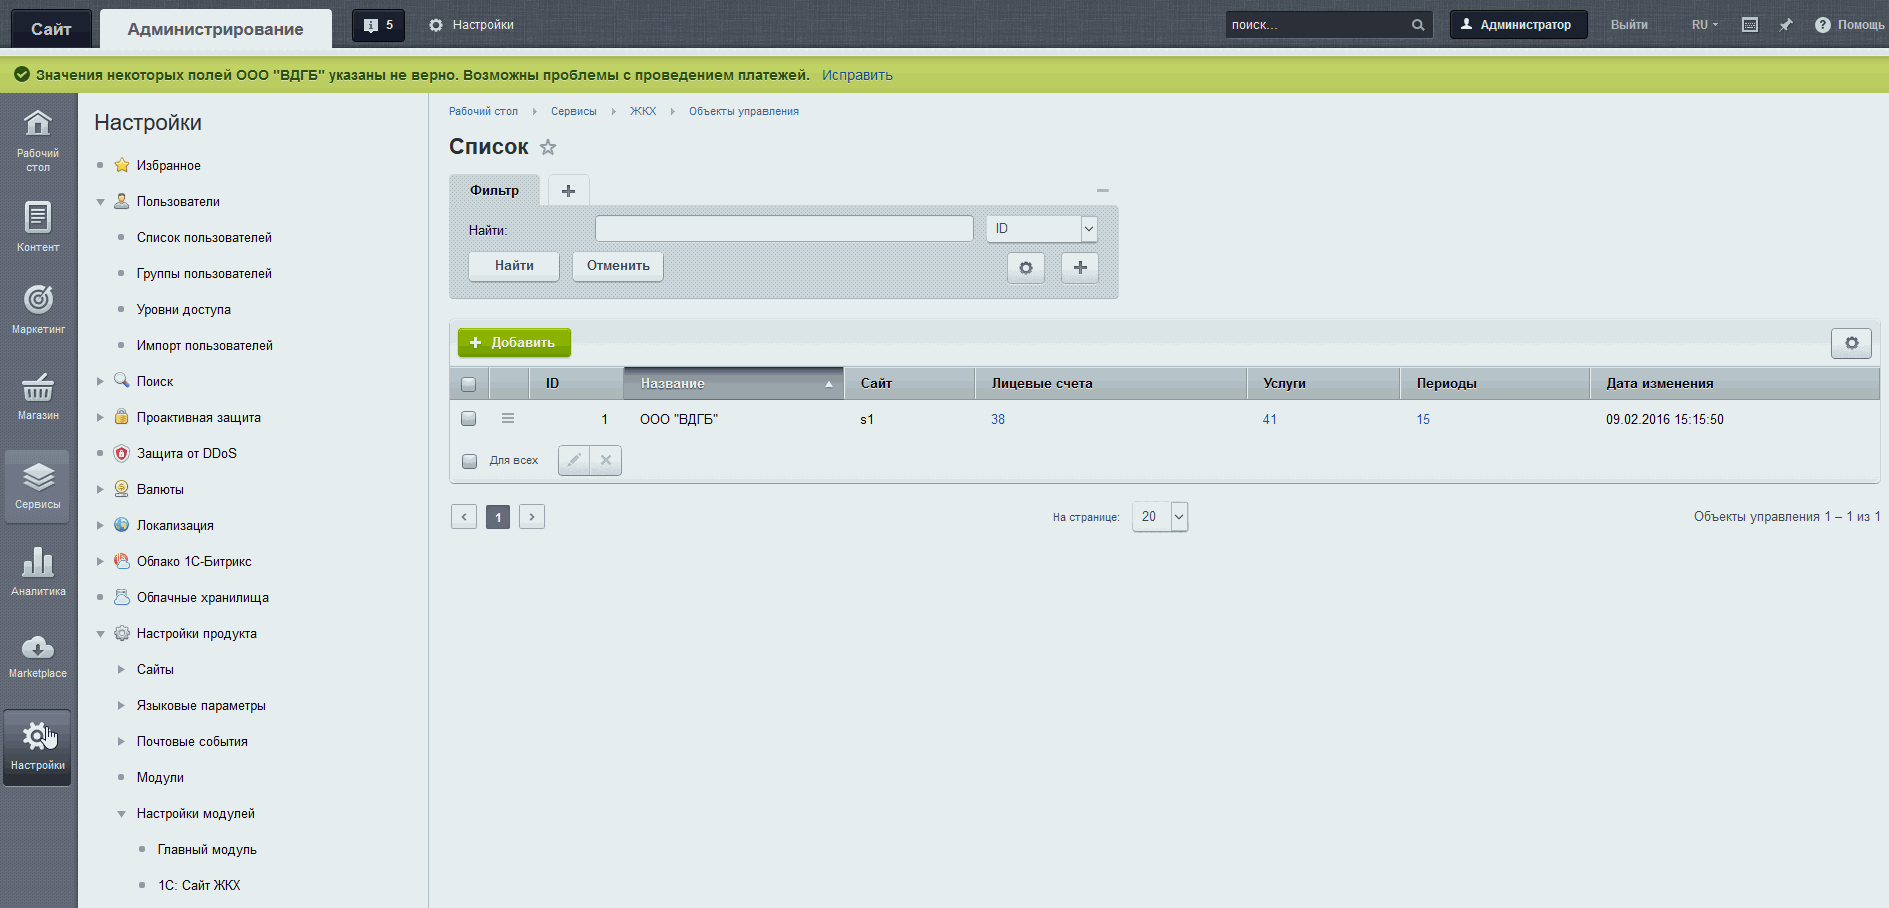
Task: Open row actions menu for ООО "ВДГБ"
Action: click(508, 419)
